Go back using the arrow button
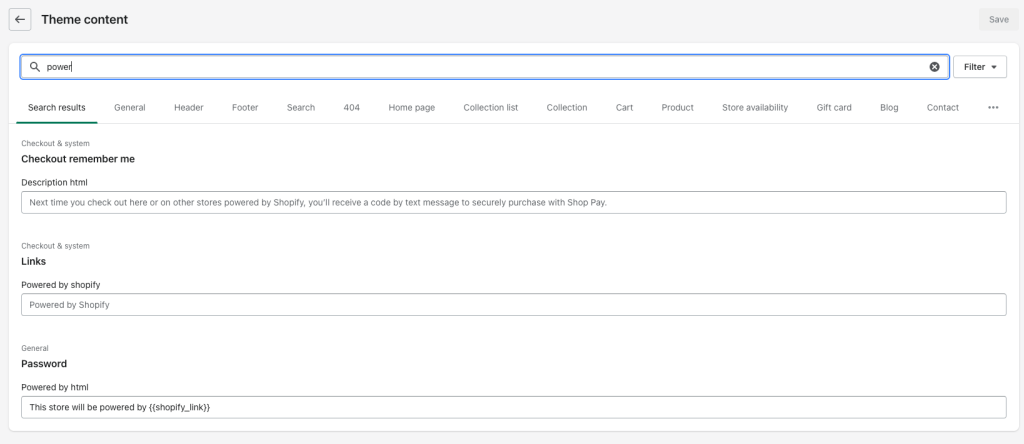 pyautogui.click(x=20, y=20)
